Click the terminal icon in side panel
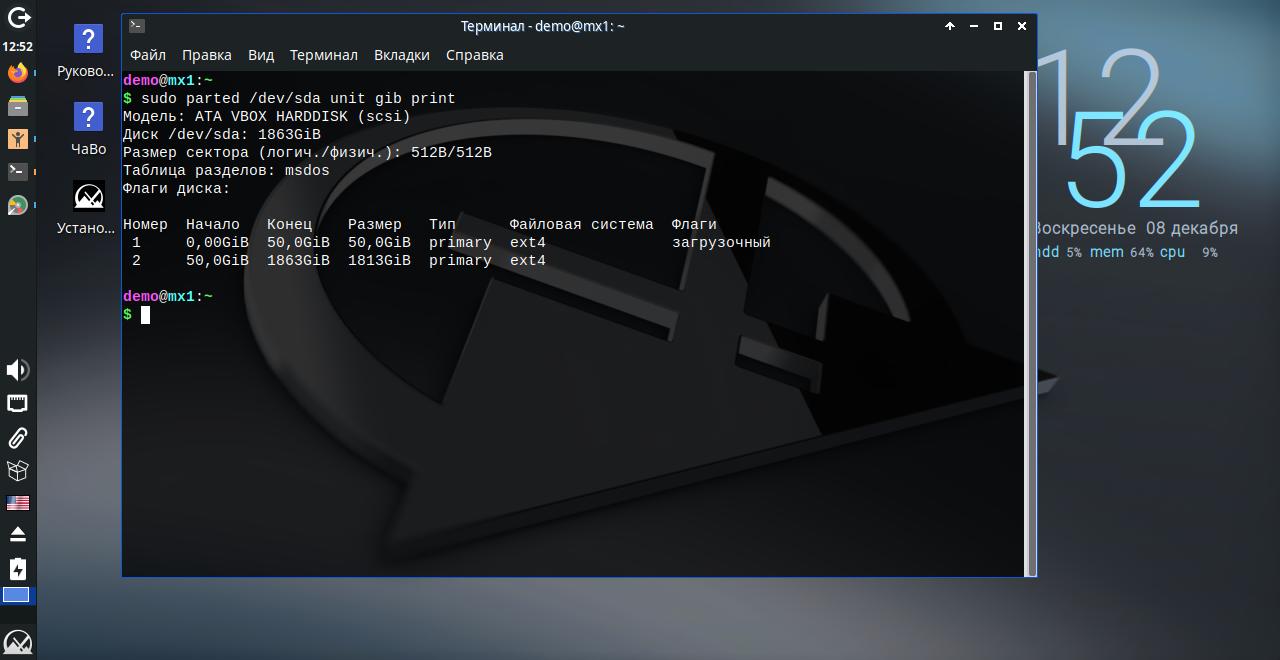The height and width of the screenshot is (660, 1280). 17,172
